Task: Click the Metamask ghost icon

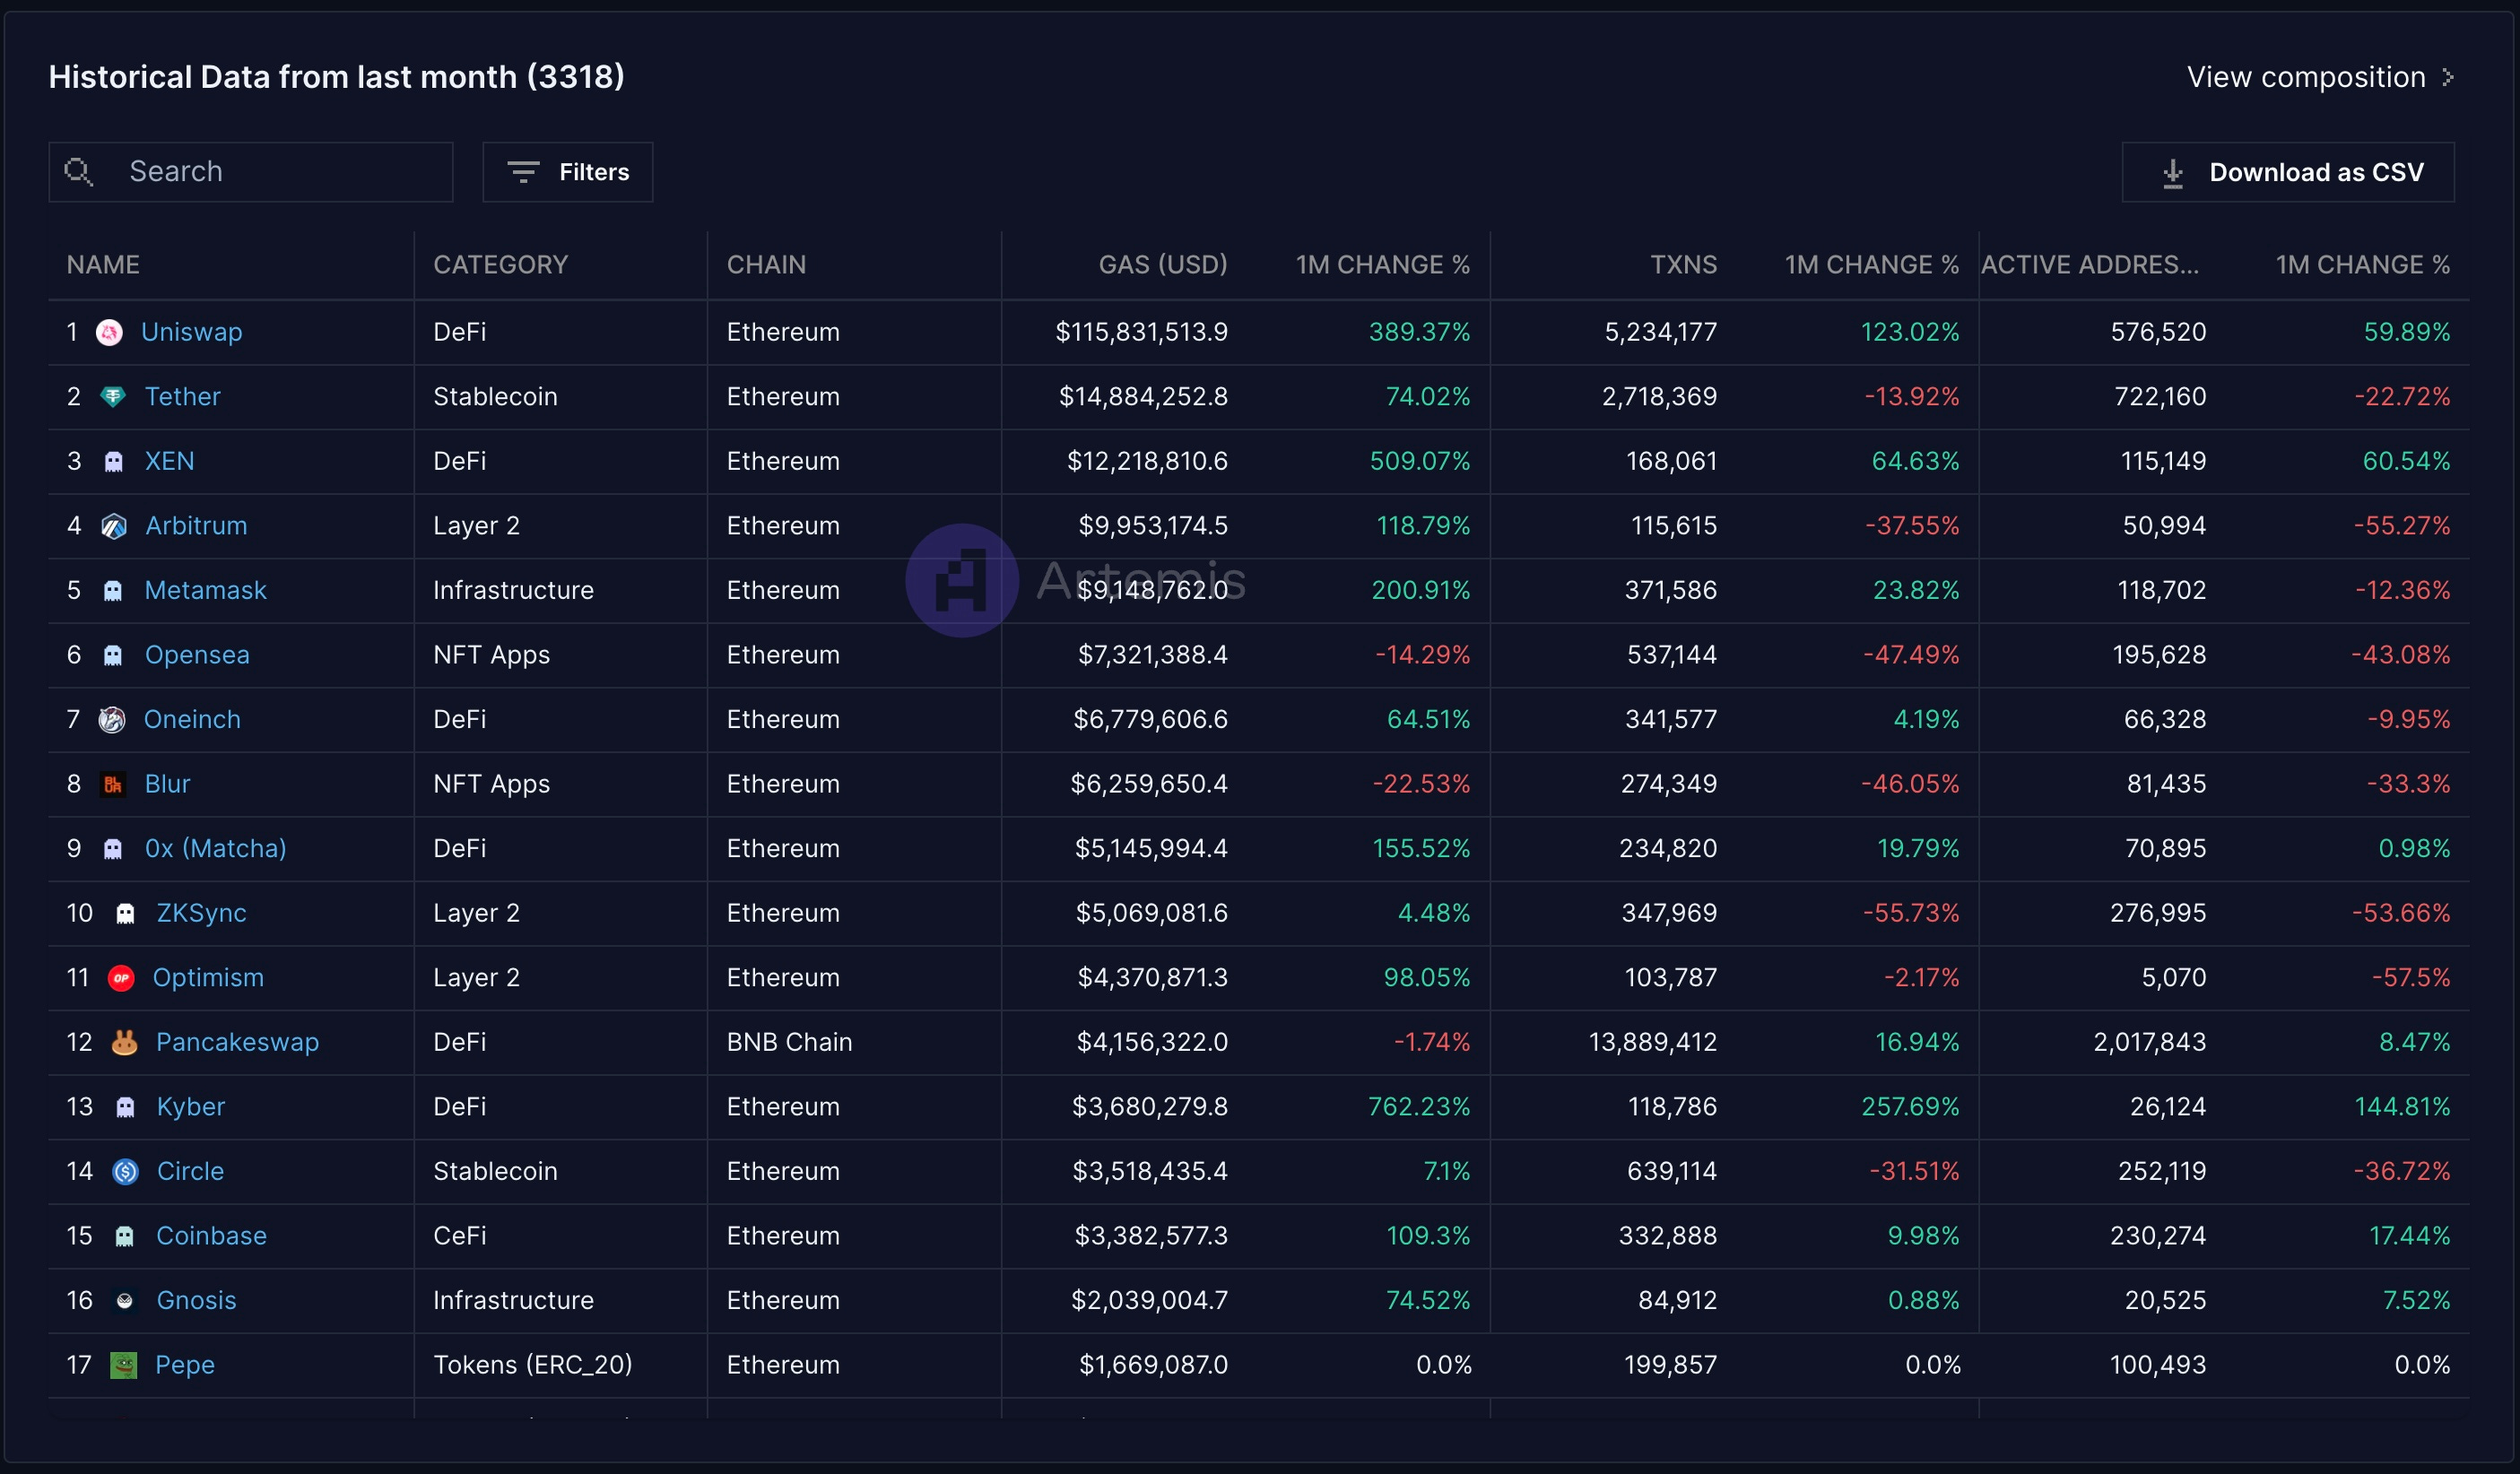Action: [x=113, y=590]
